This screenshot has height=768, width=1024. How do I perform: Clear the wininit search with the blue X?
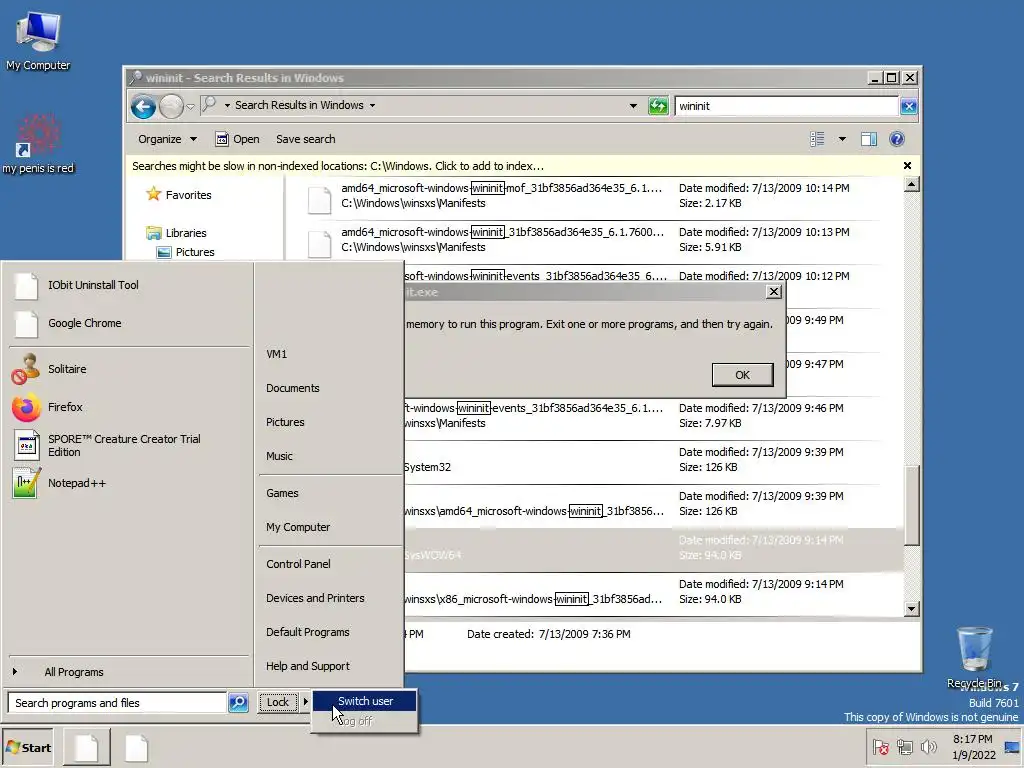908,106
